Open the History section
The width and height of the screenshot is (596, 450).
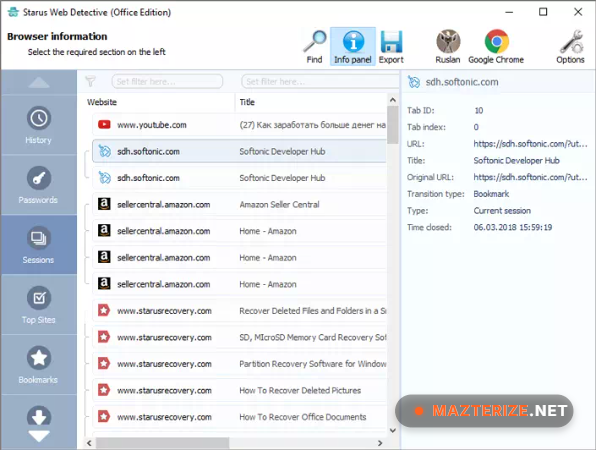(x=38, y=125)
